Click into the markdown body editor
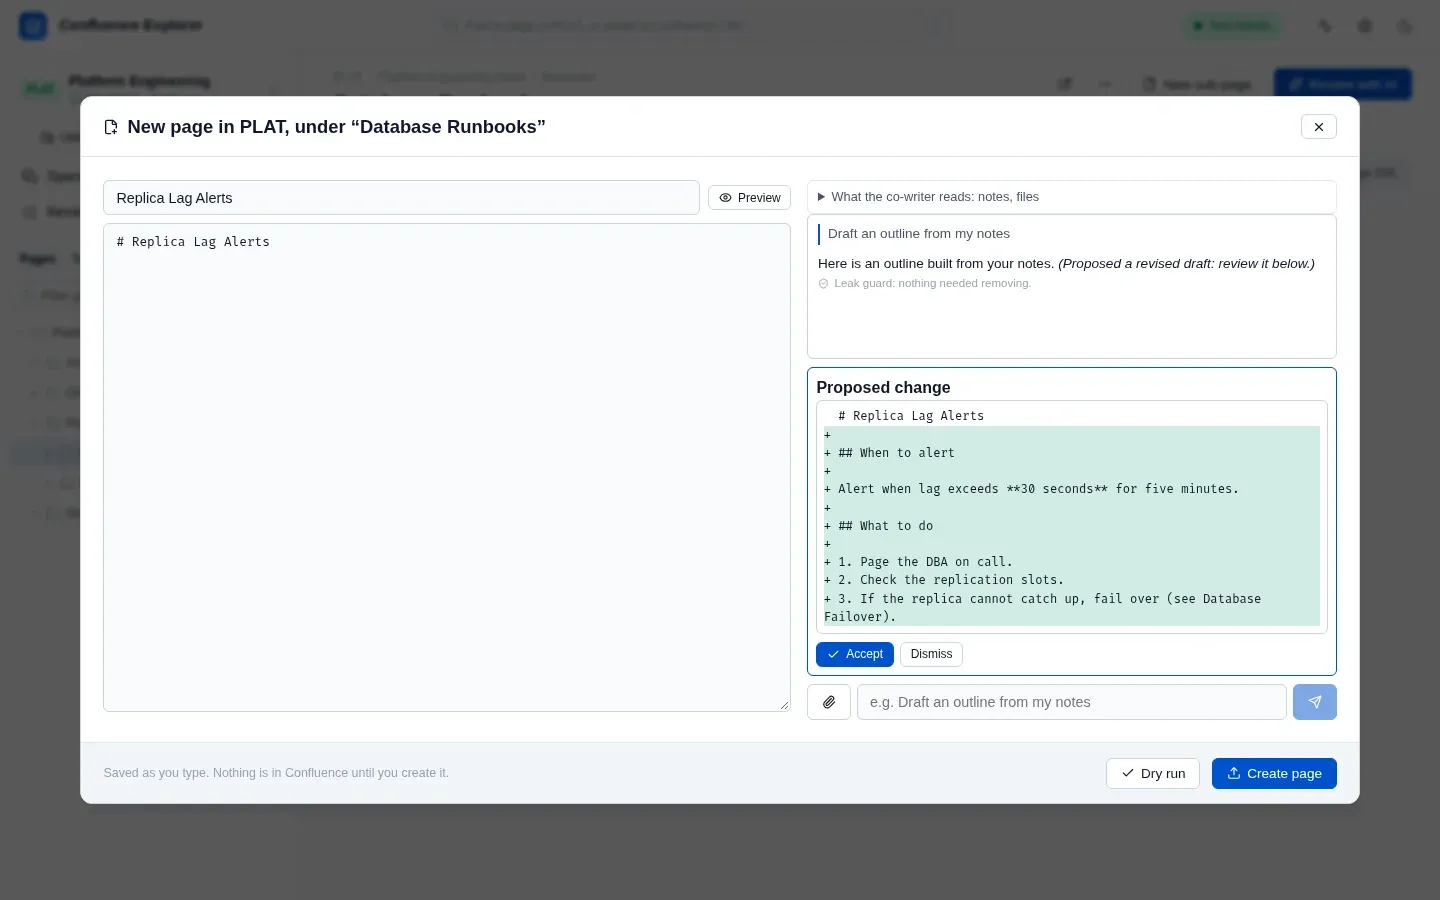This screenshot has height=900, width=1440. pos(447,467)
